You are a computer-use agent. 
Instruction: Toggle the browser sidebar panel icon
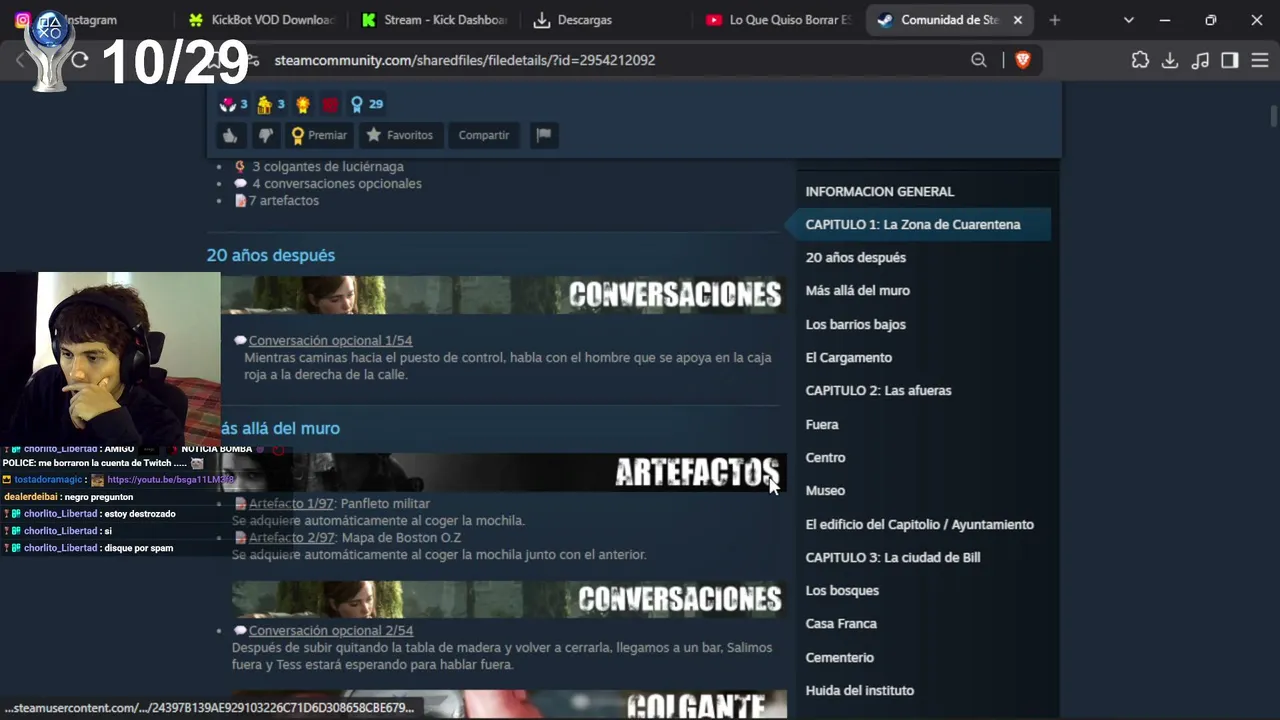tap(1230, 60)
